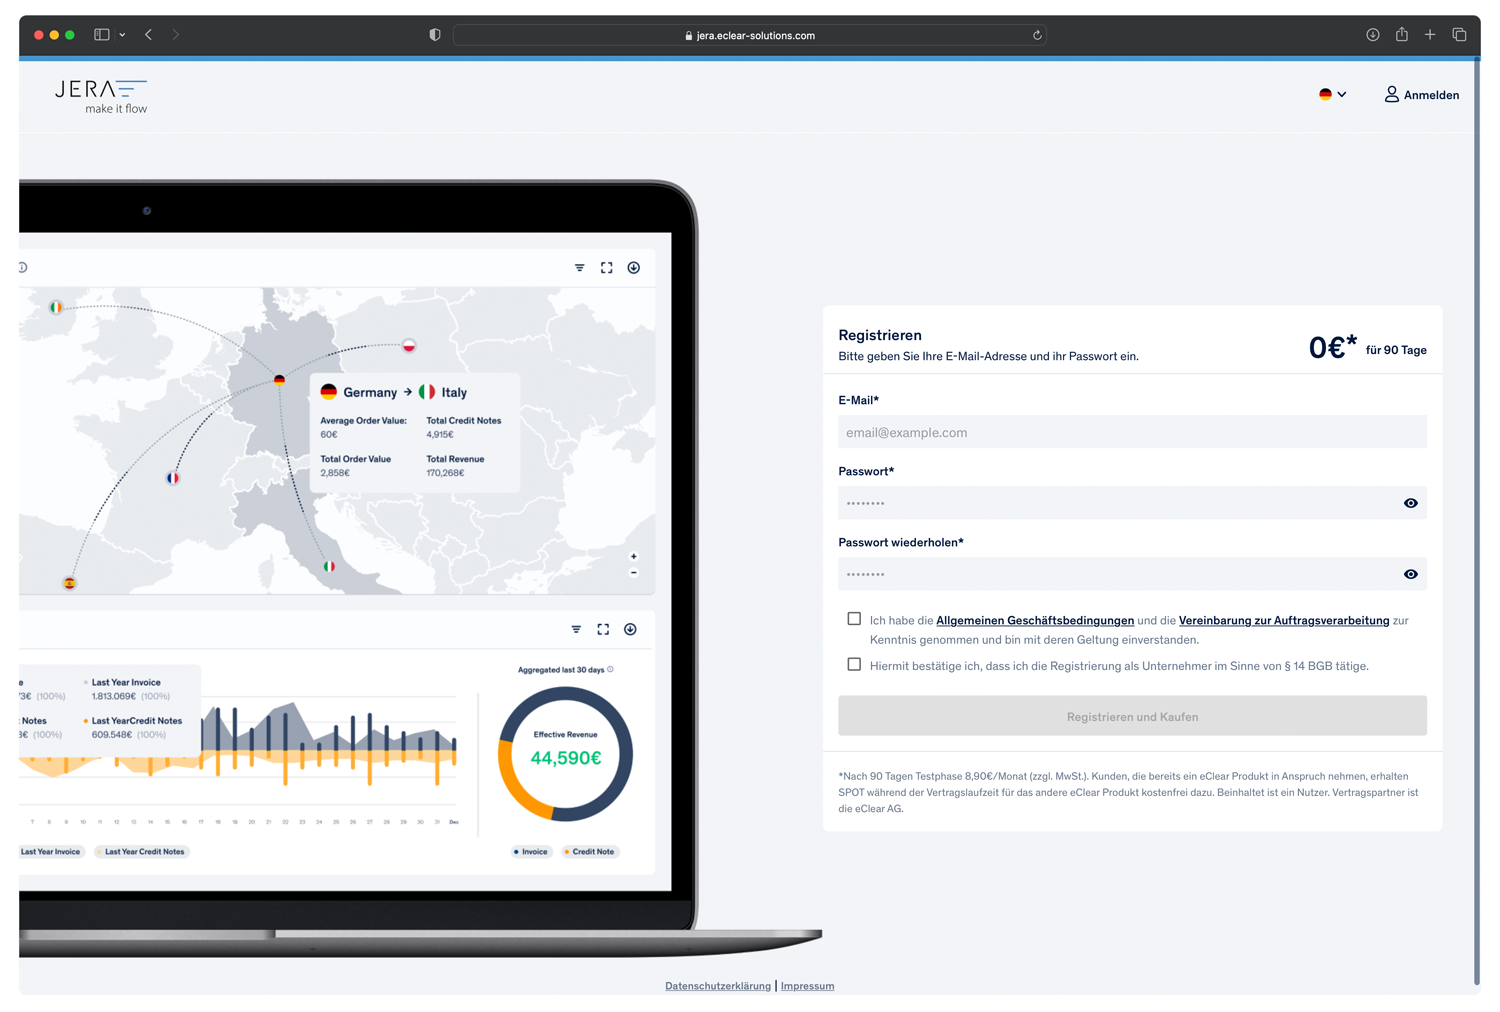Click the Anmelden user link
This screenshot has height=1012, width=1500.
point(1421,95)
